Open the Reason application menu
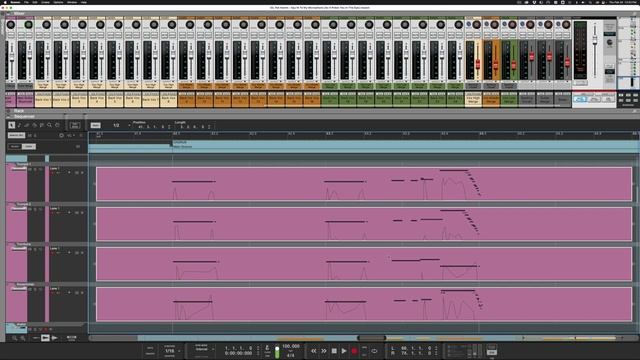The image size is (640, 360). pyautogui.click(x=15, y=2)
